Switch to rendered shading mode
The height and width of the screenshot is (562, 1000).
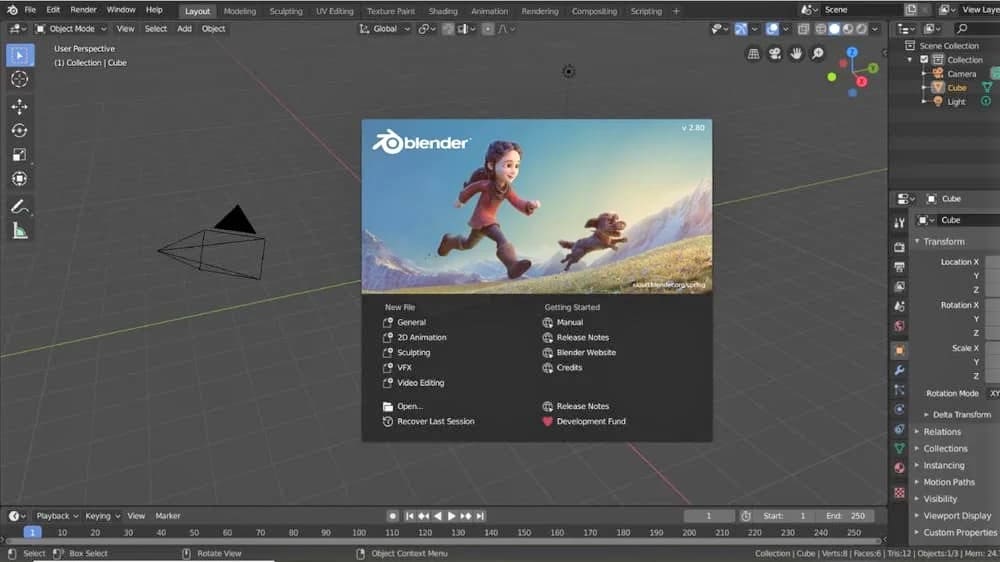tap(862, 29)
